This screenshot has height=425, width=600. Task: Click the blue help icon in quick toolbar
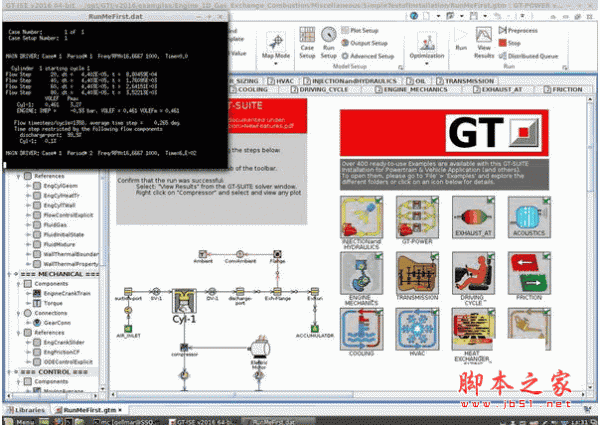point(414,16)
